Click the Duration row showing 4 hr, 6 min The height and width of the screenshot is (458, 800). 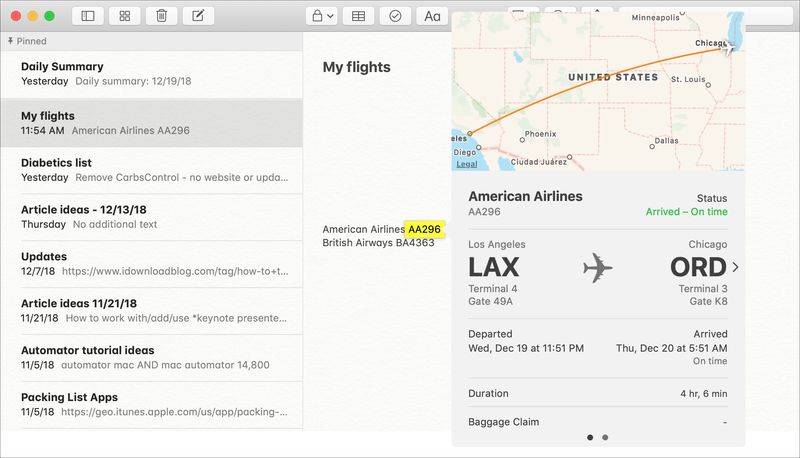pos(597,393)
